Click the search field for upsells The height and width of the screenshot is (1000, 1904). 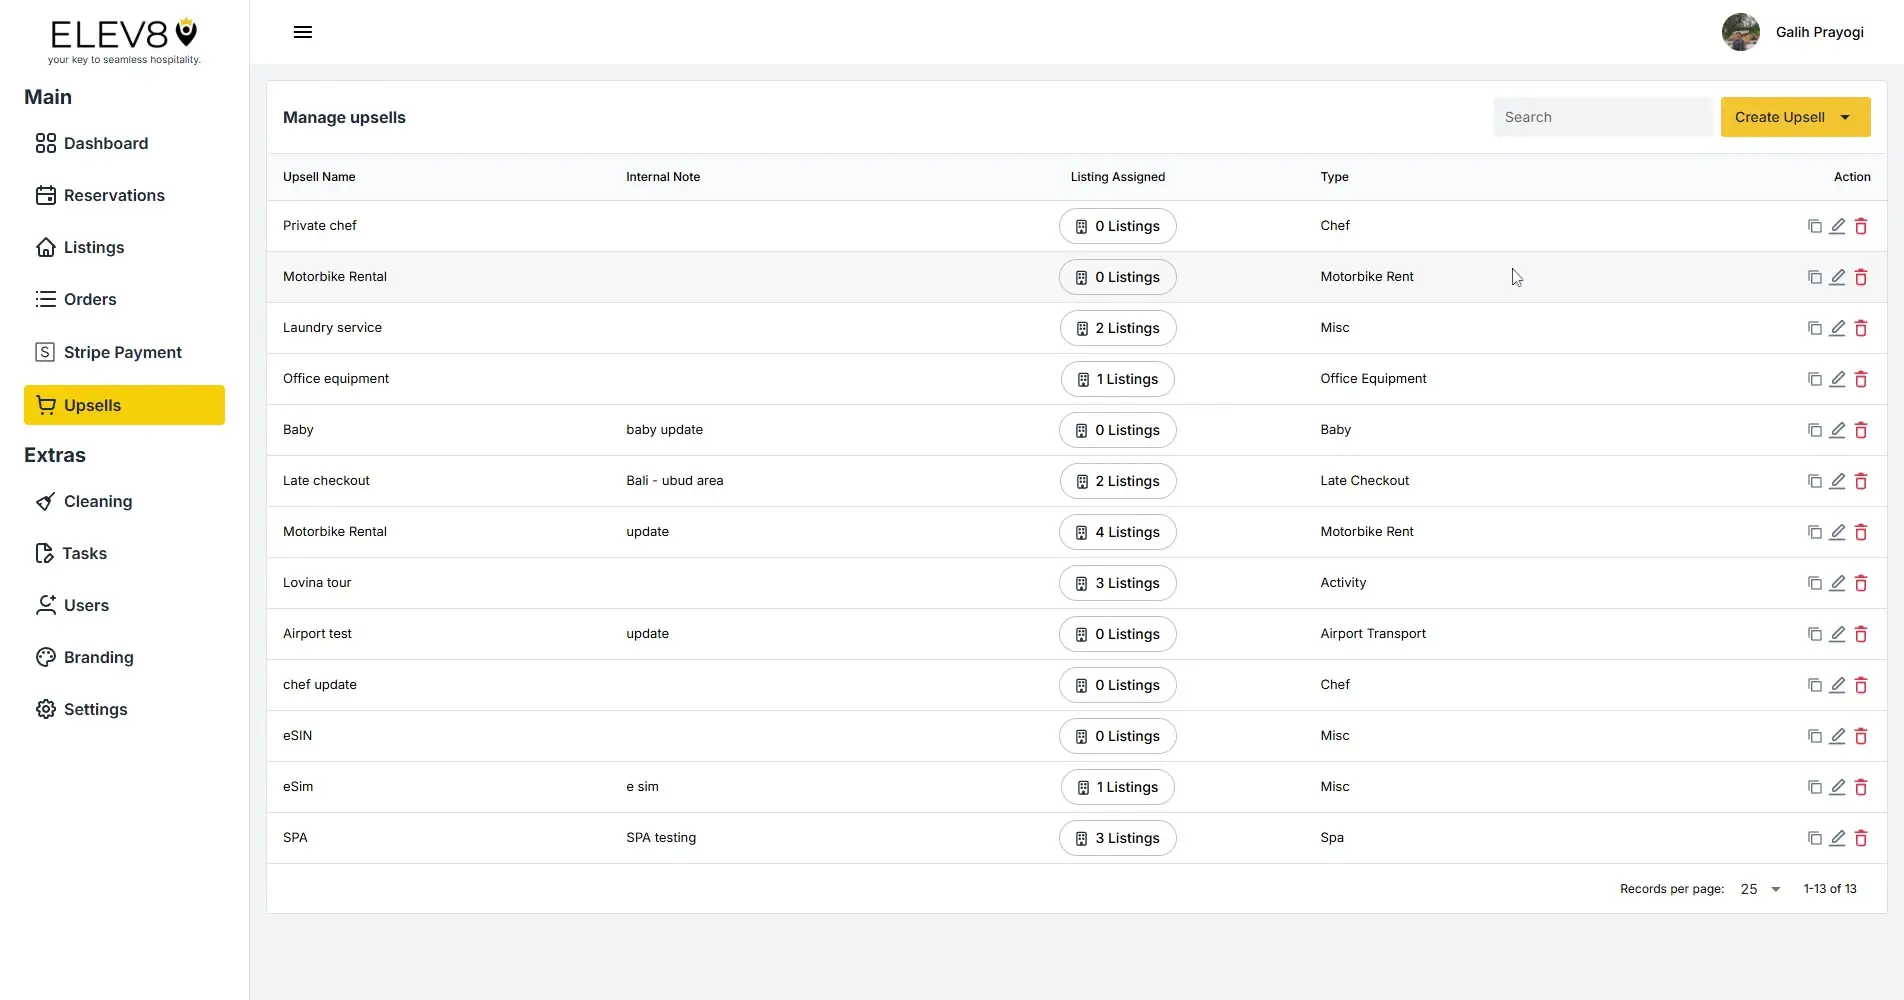pyautogui.click(x=1602, y=117)
